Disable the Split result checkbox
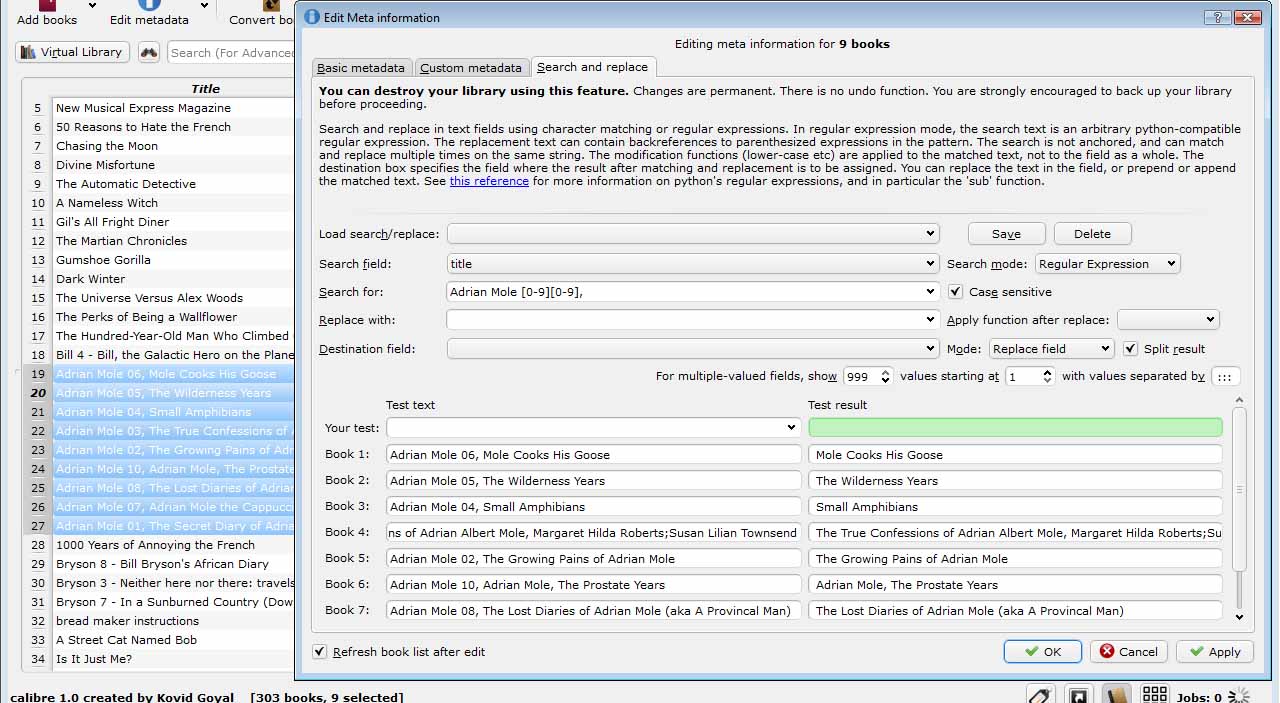 (x=1130, y=349)
